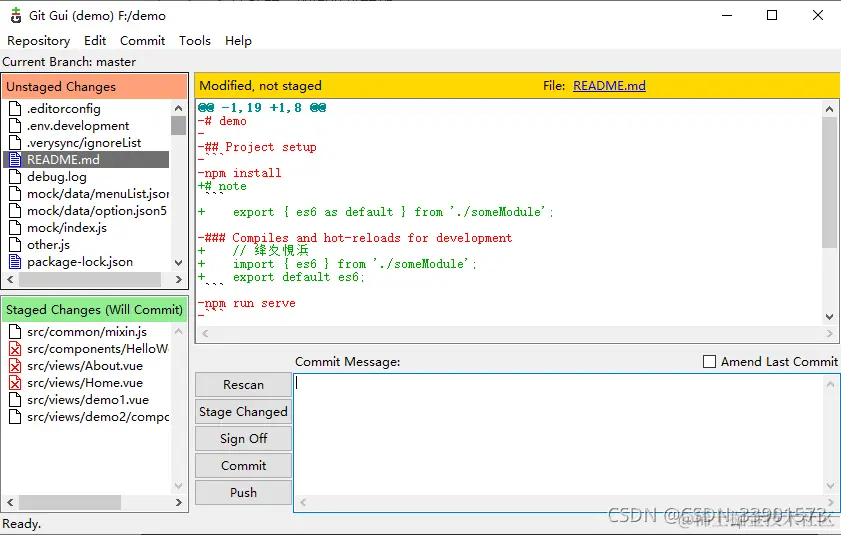
Task: Open the README.md file link in diff header
Action: [x=609, y=86]
